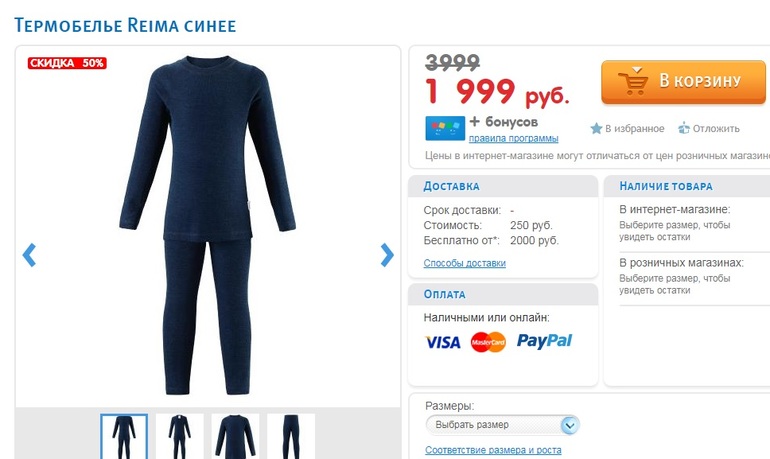Image resolution: width=770 pixels, height=459 pixels.
Task: Show the previous product image
Action: pyautogui.click(x=29, y=255)
